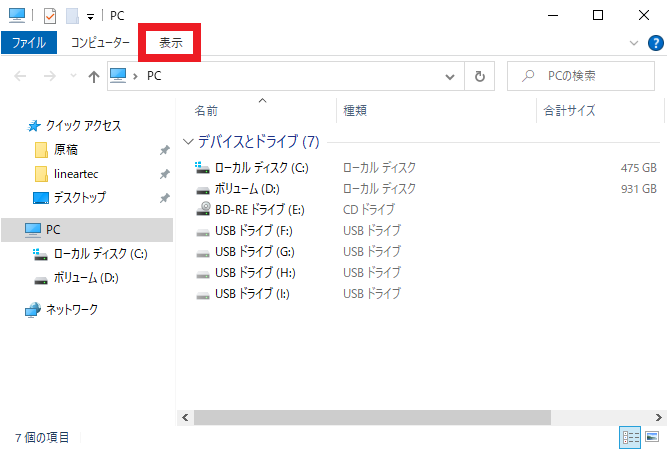Select the 原稿 folder in quick access
The width and height of the screenshot is (668, 450).
65,150
